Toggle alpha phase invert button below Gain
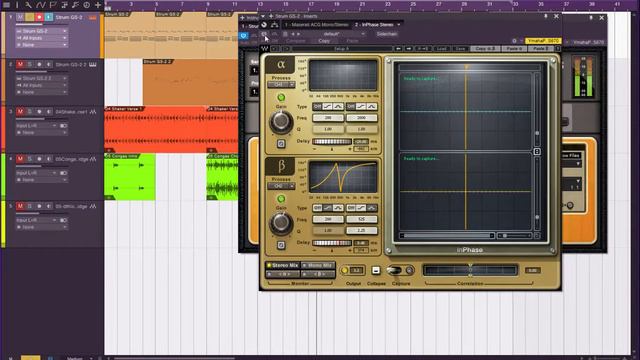The height and width of the screenshot is (360, 640). tap(281, 144)
